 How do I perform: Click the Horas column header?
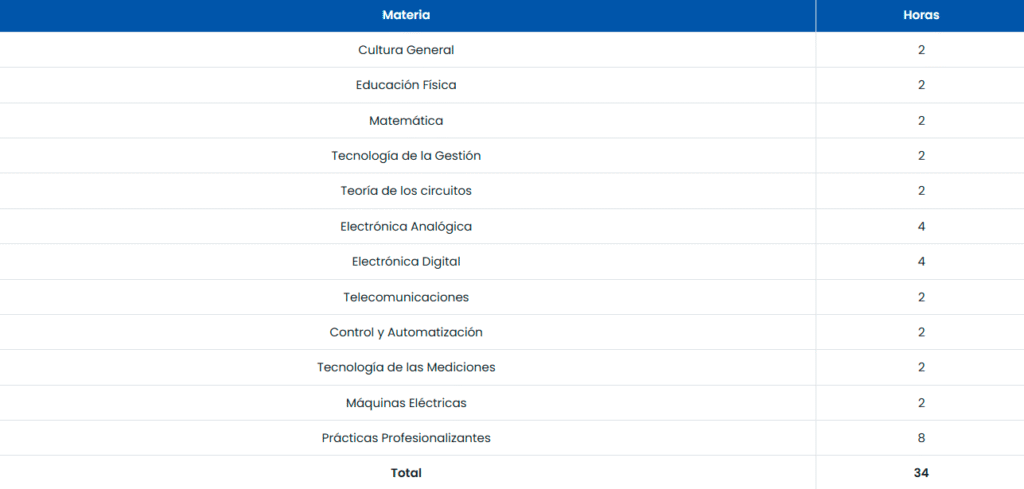[920, 15]
